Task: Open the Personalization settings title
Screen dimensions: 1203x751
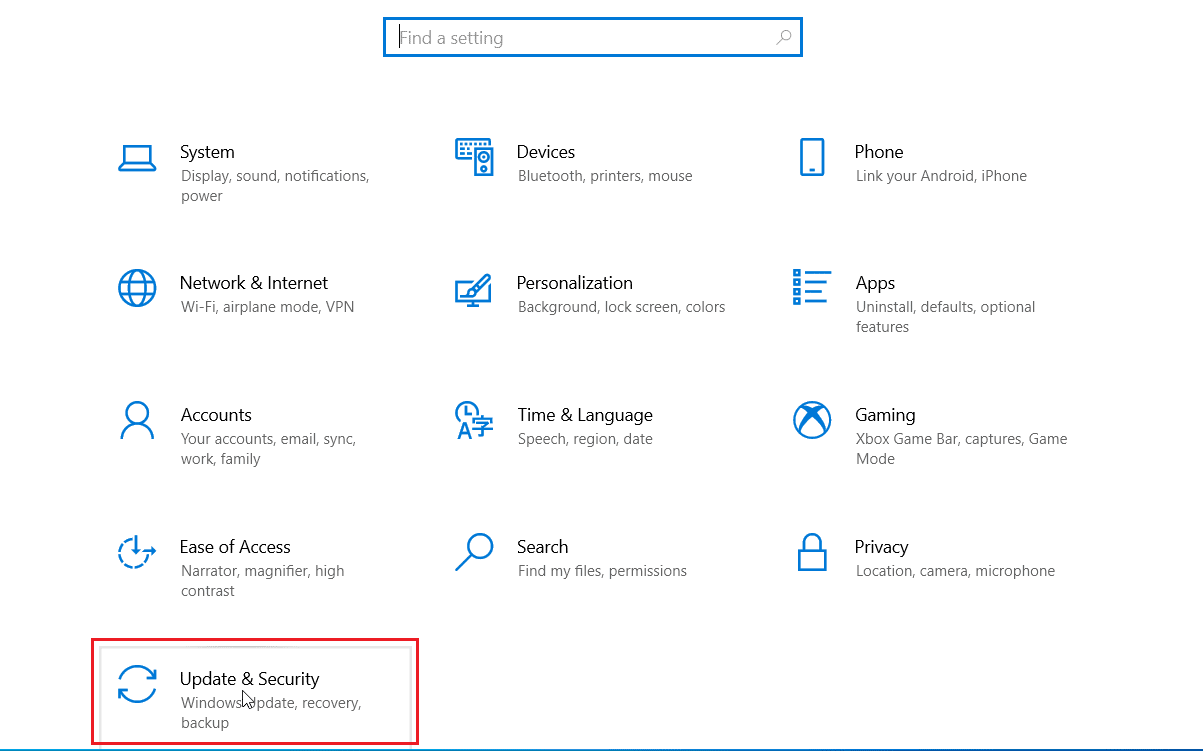Action: 575,283
